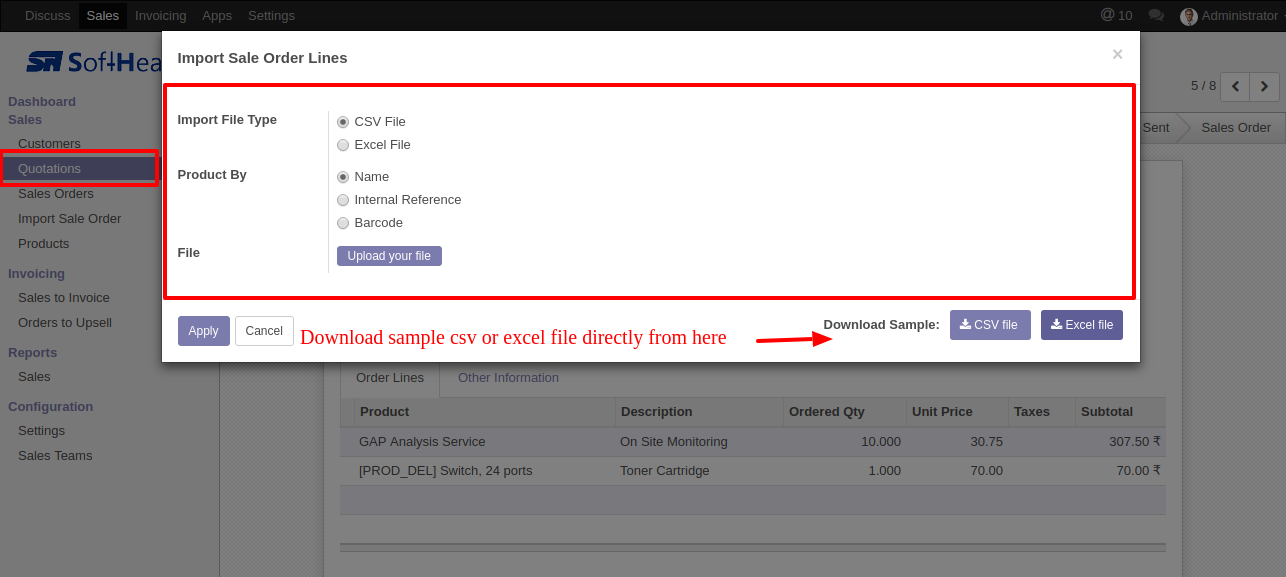Click the Apply button

coord(203,331)
